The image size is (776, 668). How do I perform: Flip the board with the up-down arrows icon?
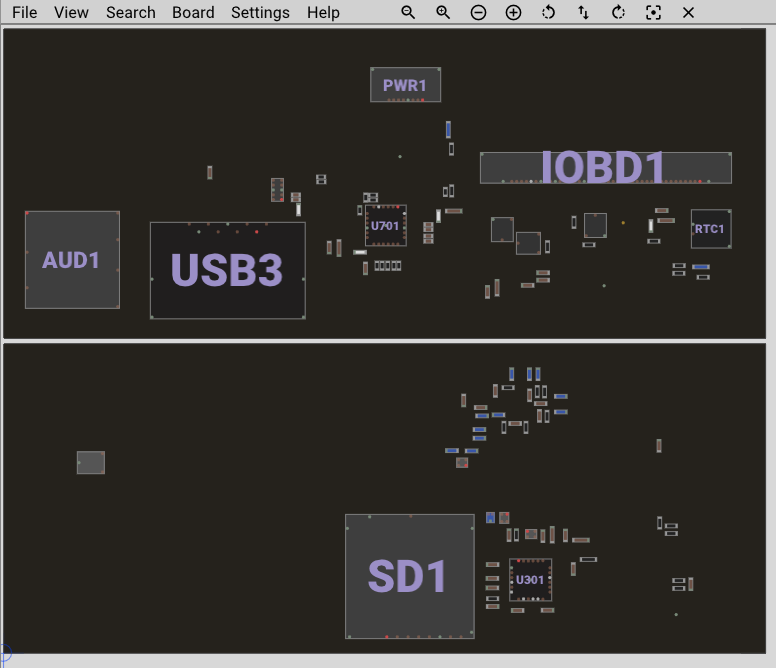(583, 13)
